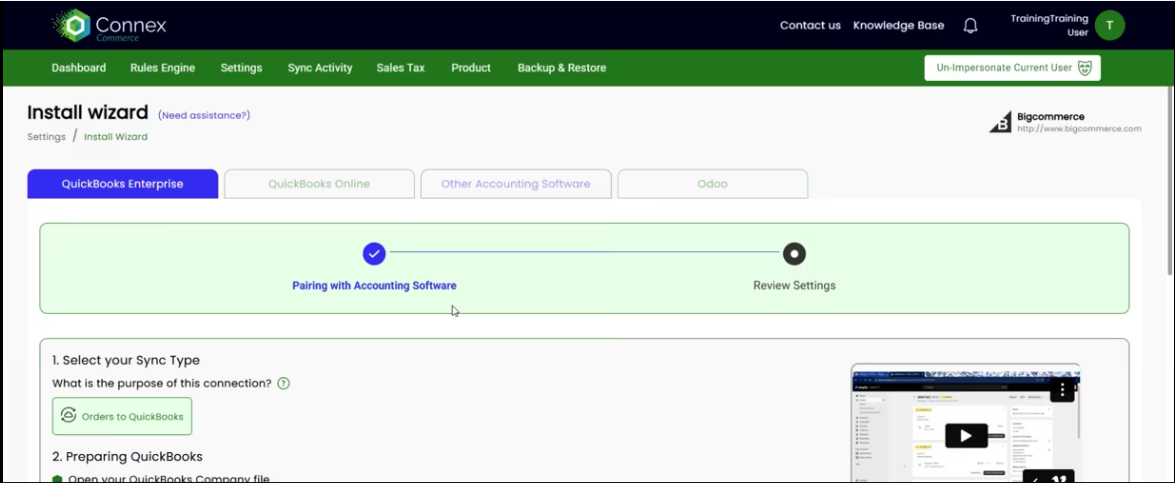1175x483 pixels.
Task: Click the Install Wizard breadcrumb
Action: click(116, 137)
